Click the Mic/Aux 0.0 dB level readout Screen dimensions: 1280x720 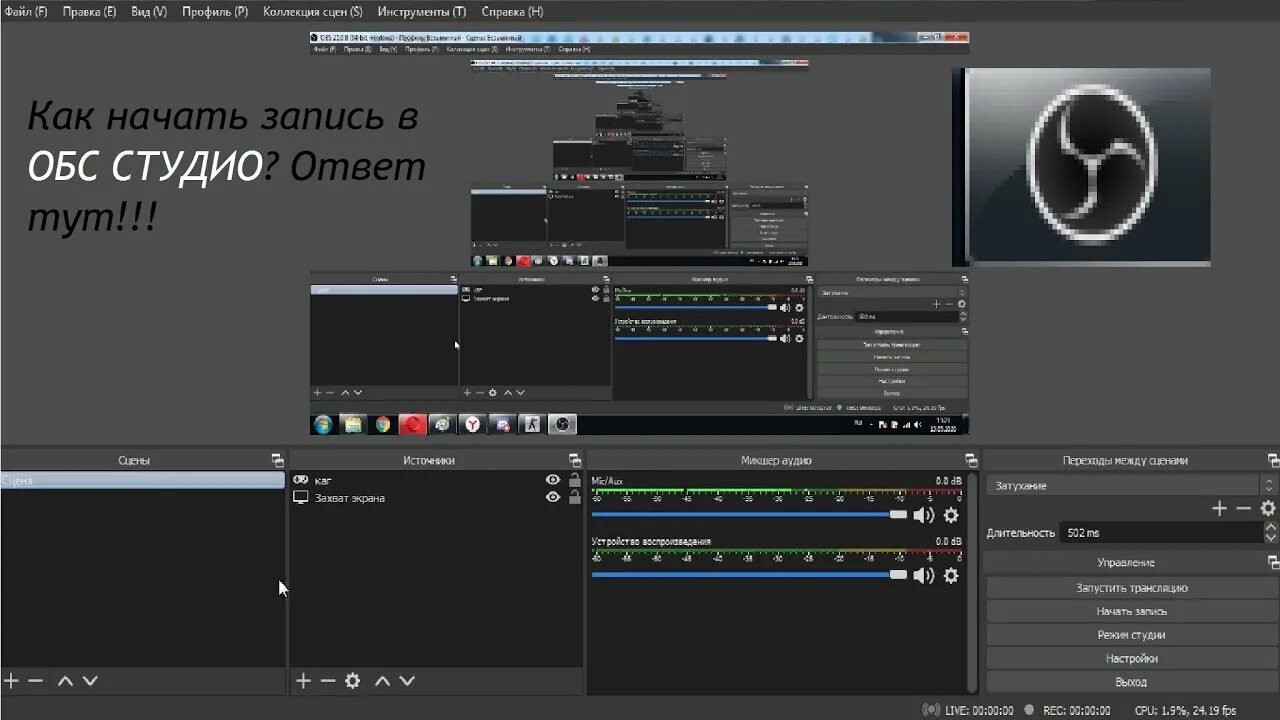[949, 481]
